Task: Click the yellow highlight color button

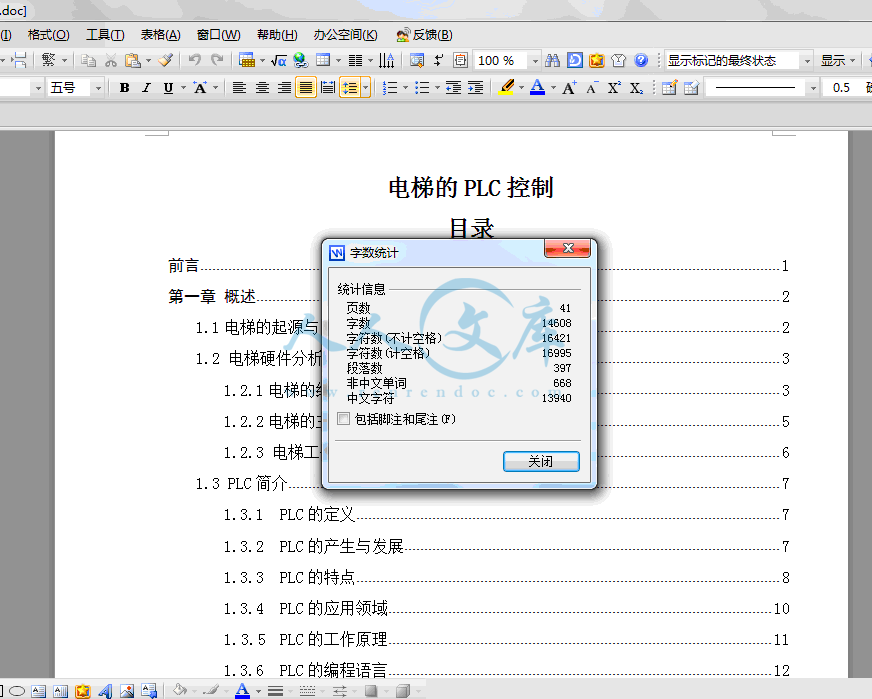Action: (x=506, y=87)
